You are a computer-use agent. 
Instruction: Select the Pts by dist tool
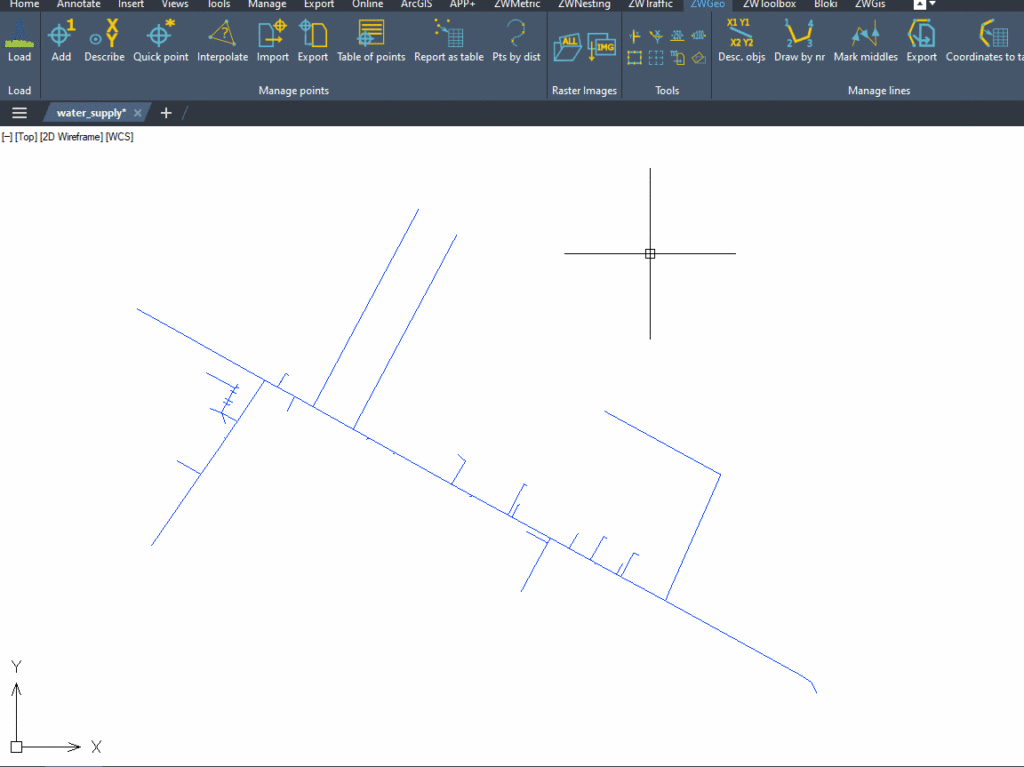click(x=516, y=41)
